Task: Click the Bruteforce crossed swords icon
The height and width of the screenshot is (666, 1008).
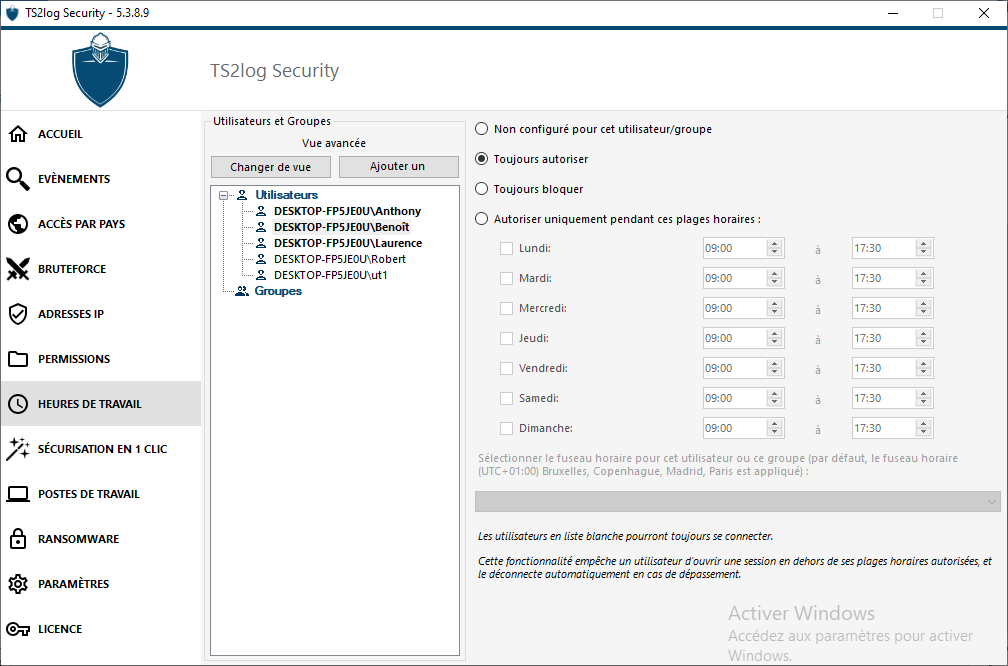Action: coord(18,269)
